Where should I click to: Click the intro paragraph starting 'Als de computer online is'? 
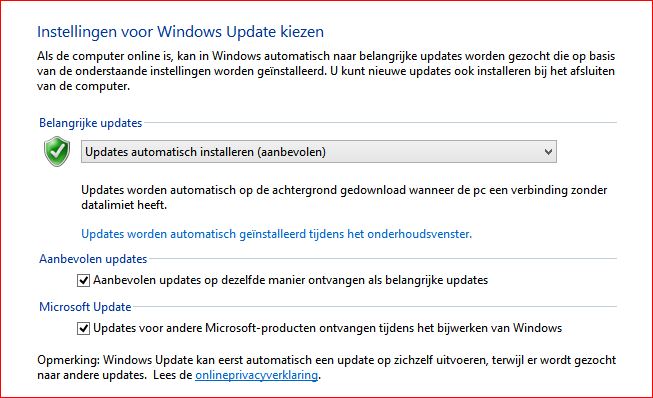(326, 71)
